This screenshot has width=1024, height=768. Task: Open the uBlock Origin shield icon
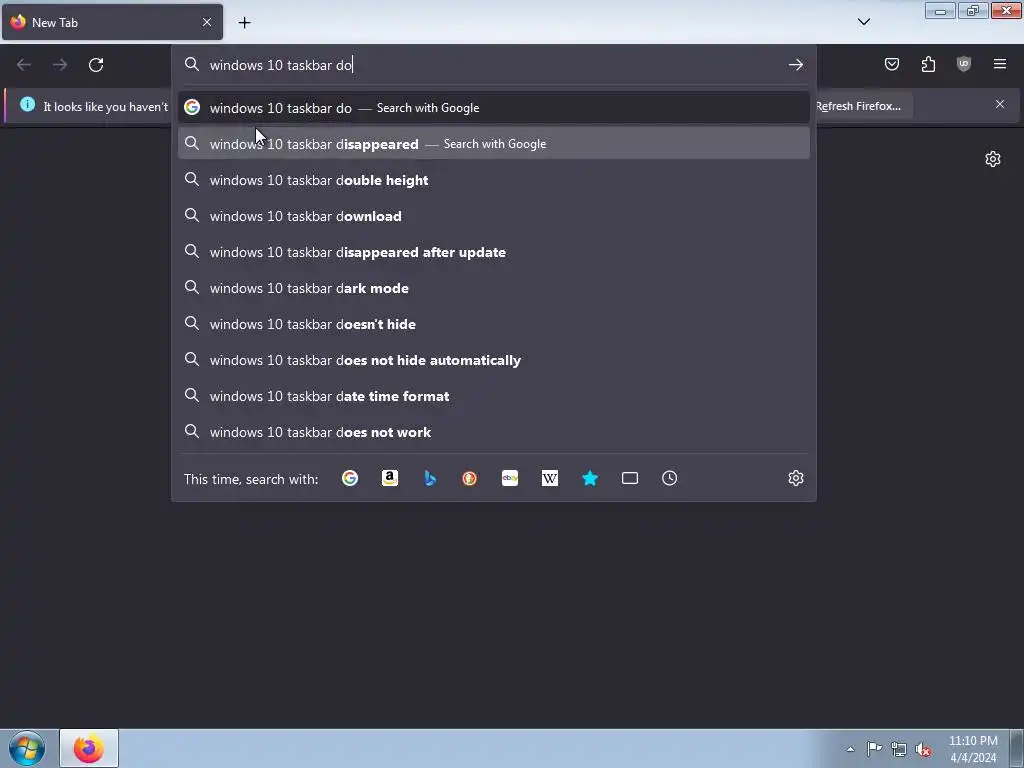[964, 64]
